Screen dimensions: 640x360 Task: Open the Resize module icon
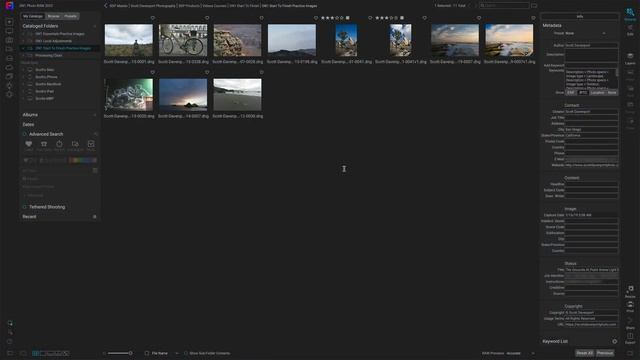click(630, 291)
